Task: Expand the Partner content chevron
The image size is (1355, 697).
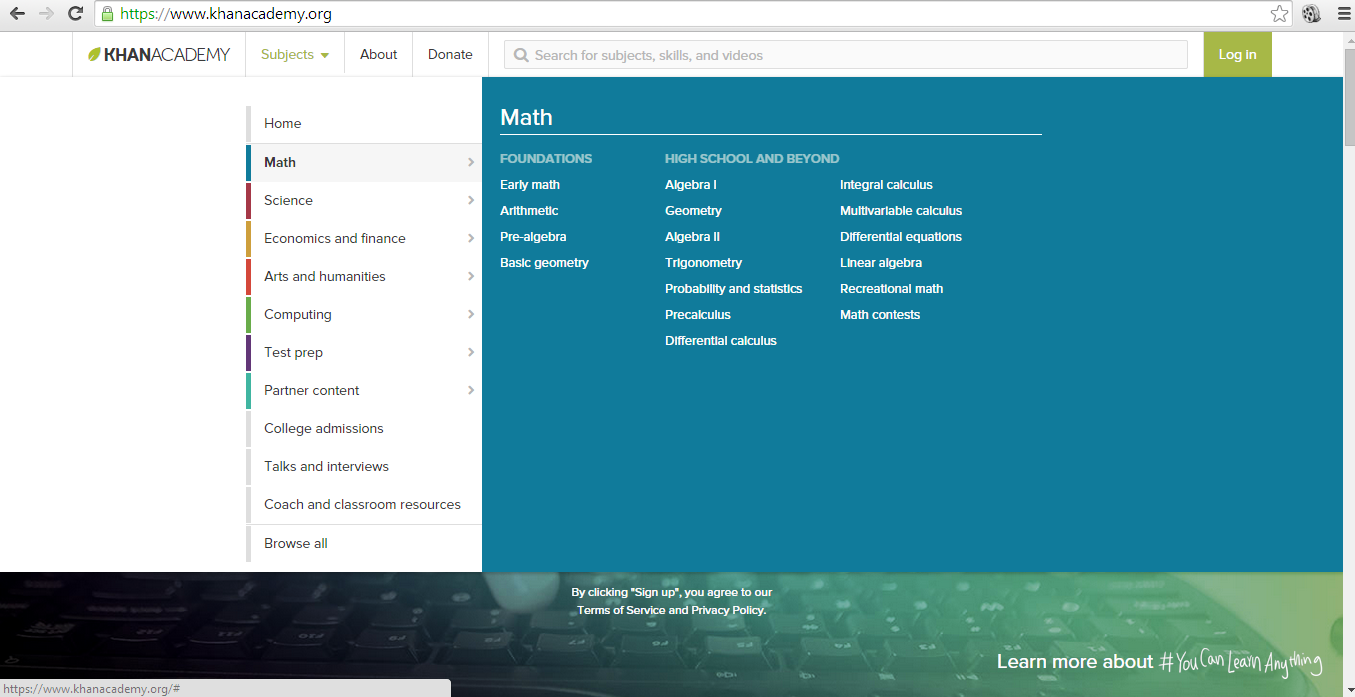Action: click(x=470, y=390)
